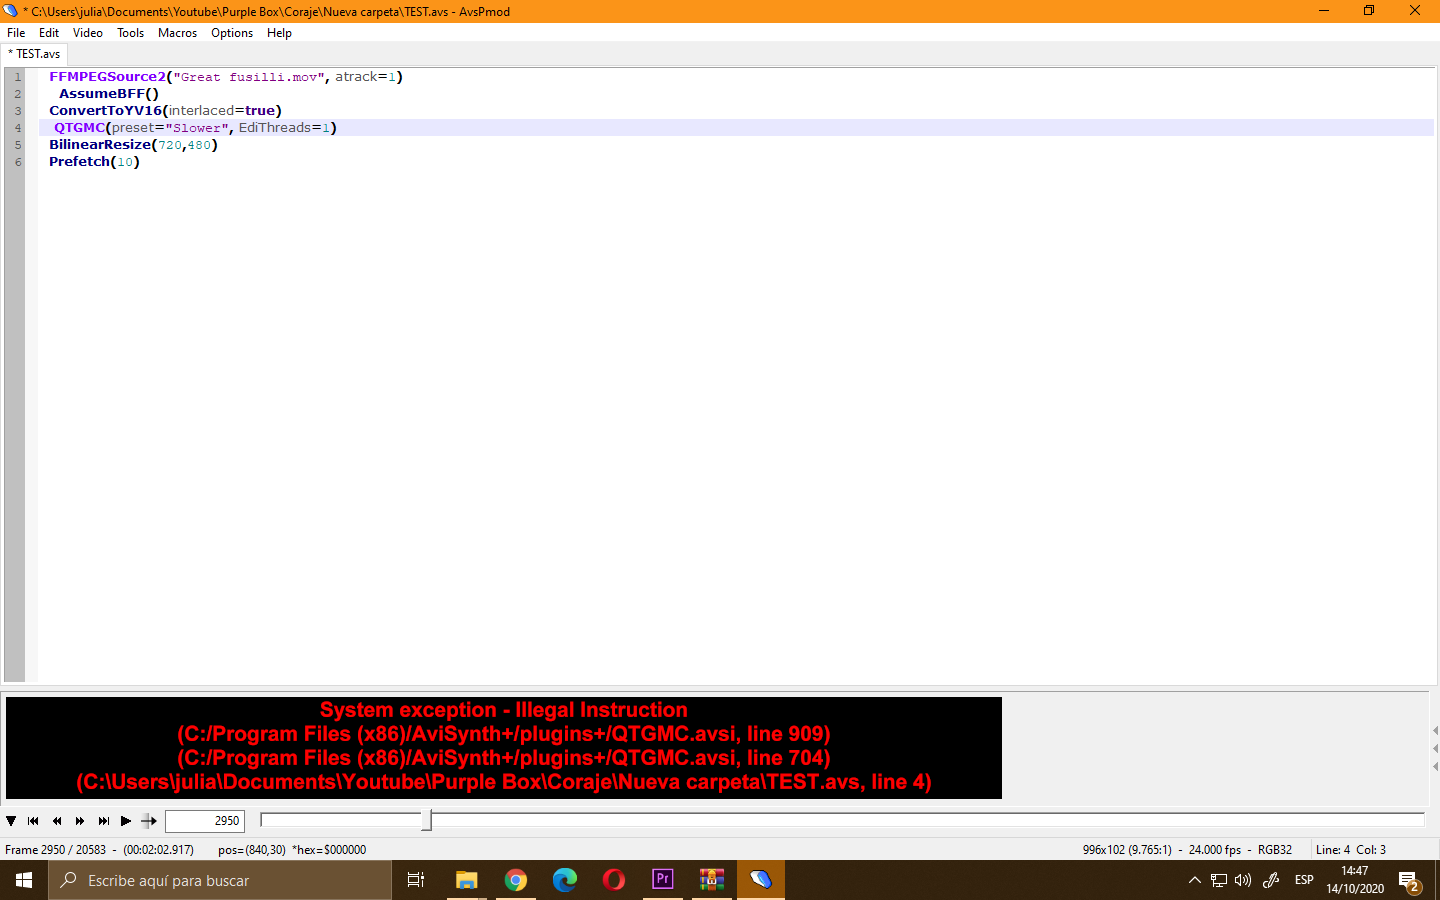Open Adobe Premiere Pro from the taskbar
The image size is (1440, 900).
click(662, 880)
